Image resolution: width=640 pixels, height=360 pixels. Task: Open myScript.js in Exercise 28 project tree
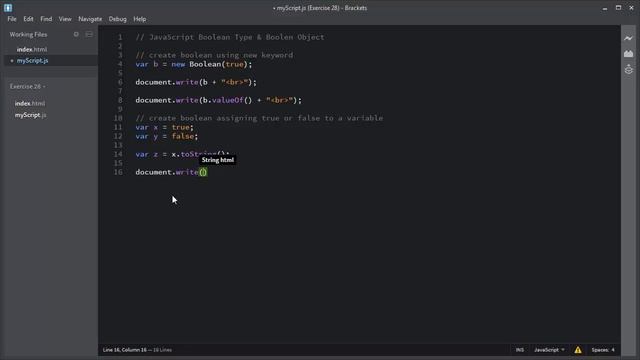coord(31,115)
